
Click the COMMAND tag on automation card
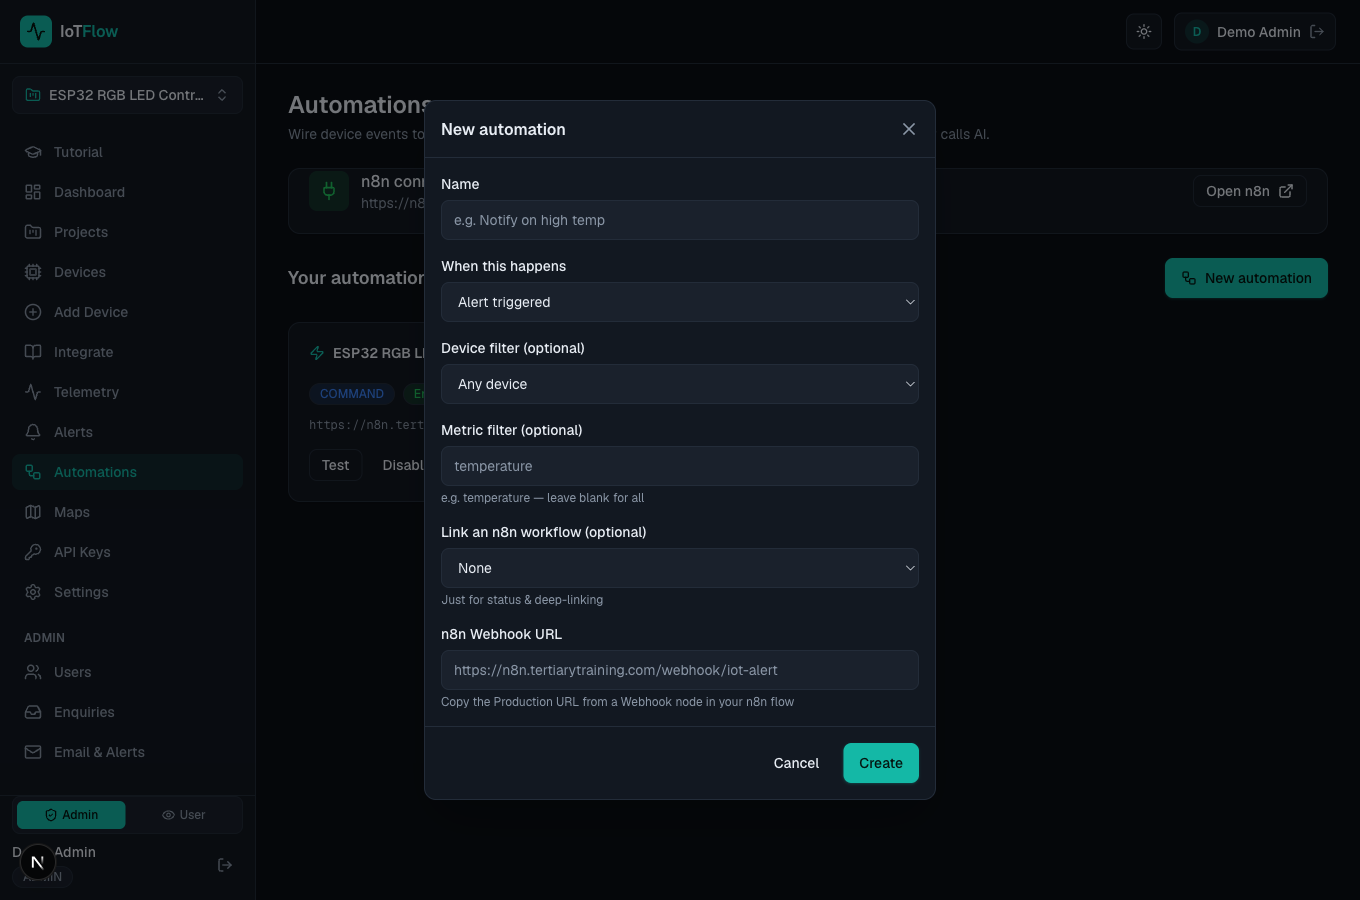(x=352, y=394)
